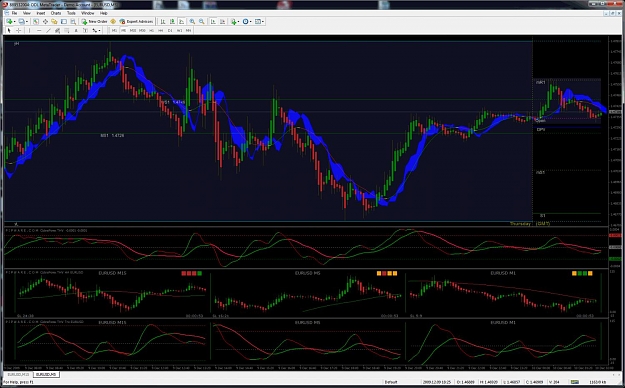Expand the Indicators dropdown arrow
Image resolution: width=625 pixels, height=388 pixels.
click(238, 22)
